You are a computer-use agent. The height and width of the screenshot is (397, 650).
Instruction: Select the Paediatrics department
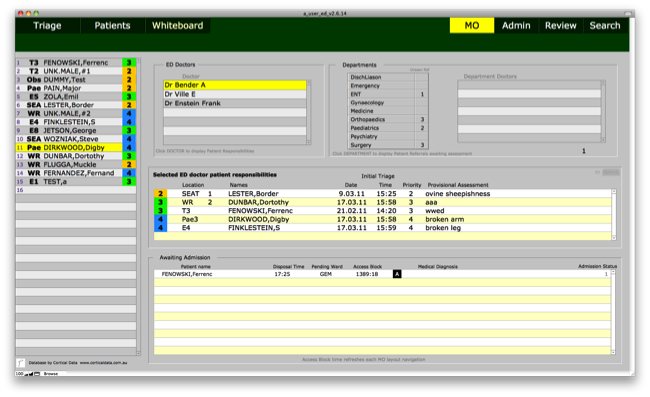click(x=387, y=128)
